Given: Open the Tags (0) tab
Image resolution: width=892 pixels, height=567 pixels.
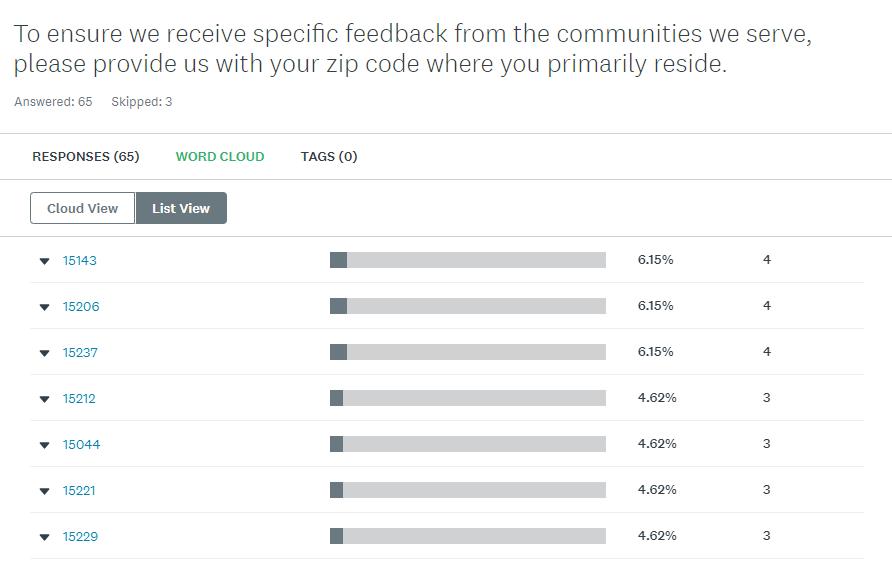Looking at the screenshot, I should click(x=329, y=156).
